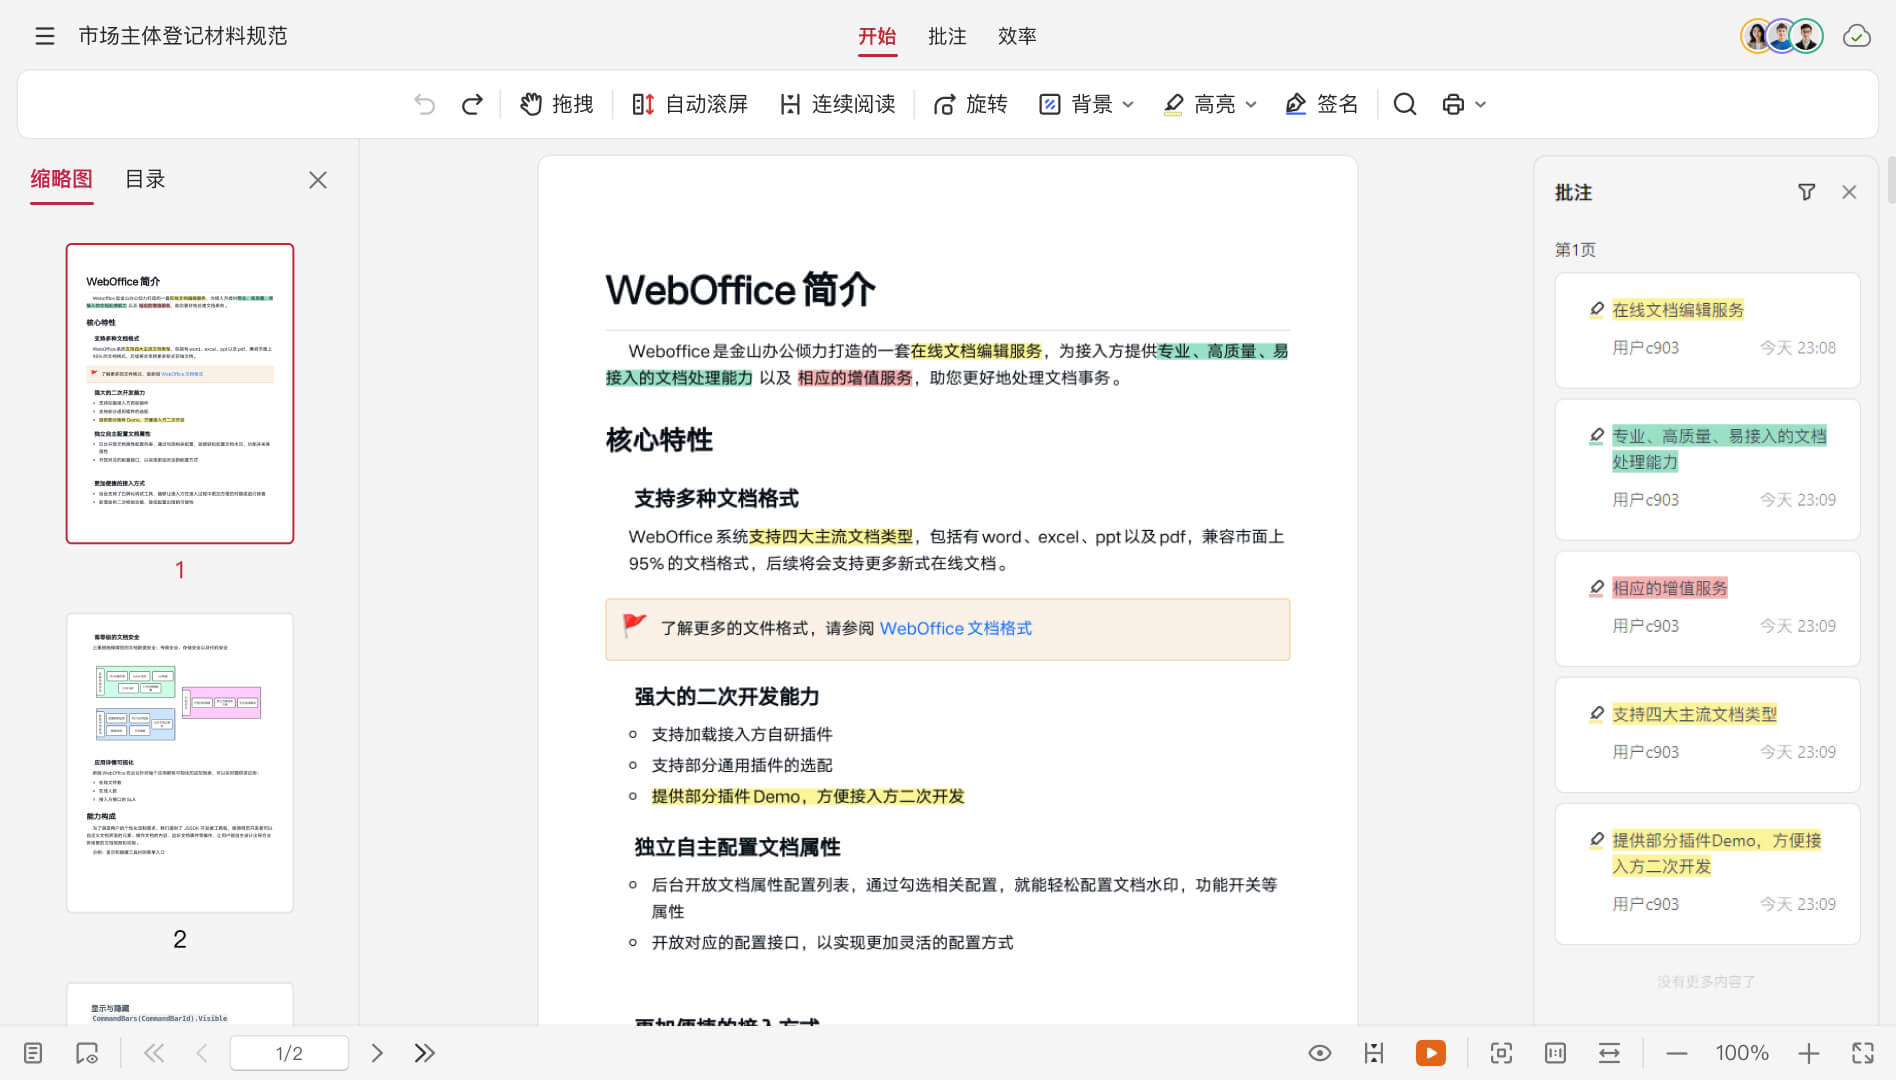Click the highlighted bullet 提供部分插件 Demo
This screenshot has height=1080, width=1896.
[x=808, y=797]
